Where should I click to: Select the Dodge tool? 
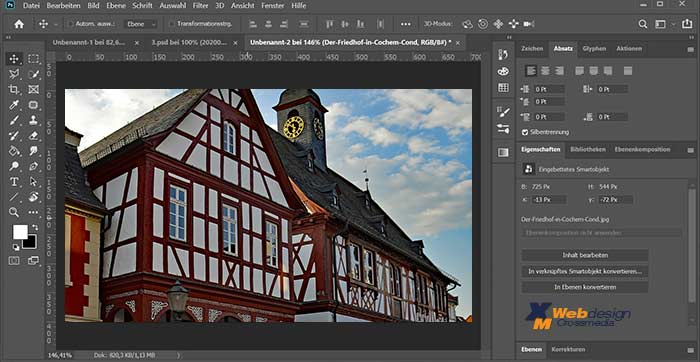pyautogui.click(x=14, y=166)
